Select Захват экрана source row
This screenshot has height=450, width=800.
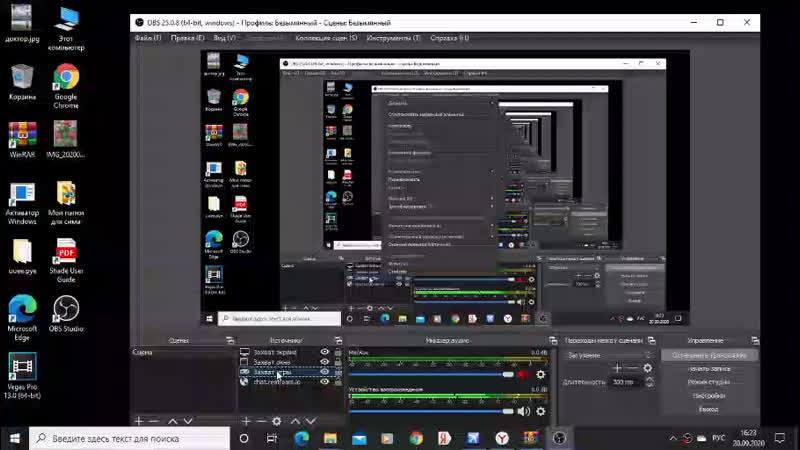[291, 352]
